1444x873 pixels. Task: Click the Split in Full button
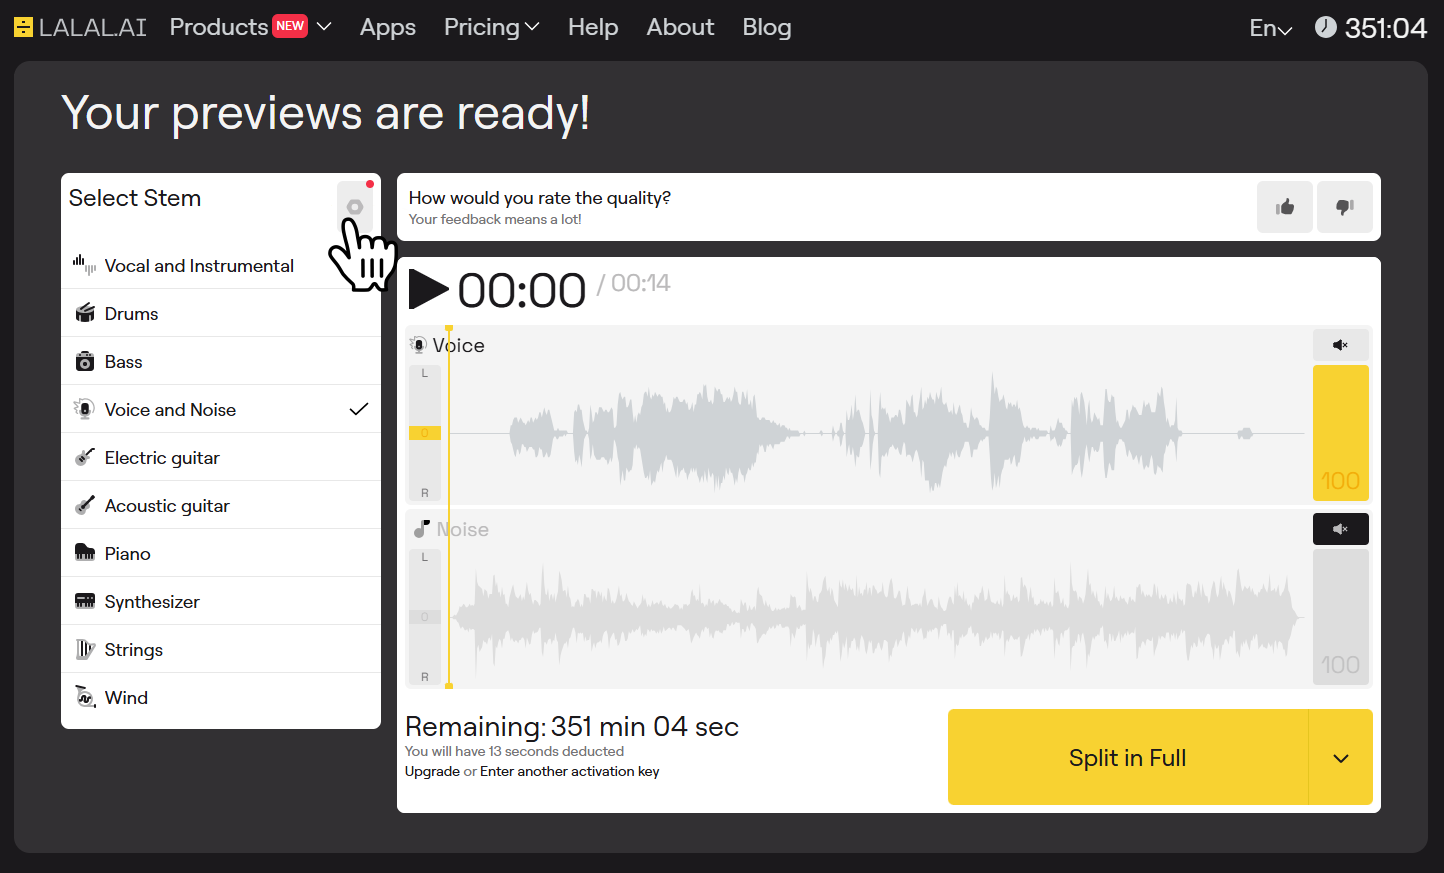point(1127,758)
